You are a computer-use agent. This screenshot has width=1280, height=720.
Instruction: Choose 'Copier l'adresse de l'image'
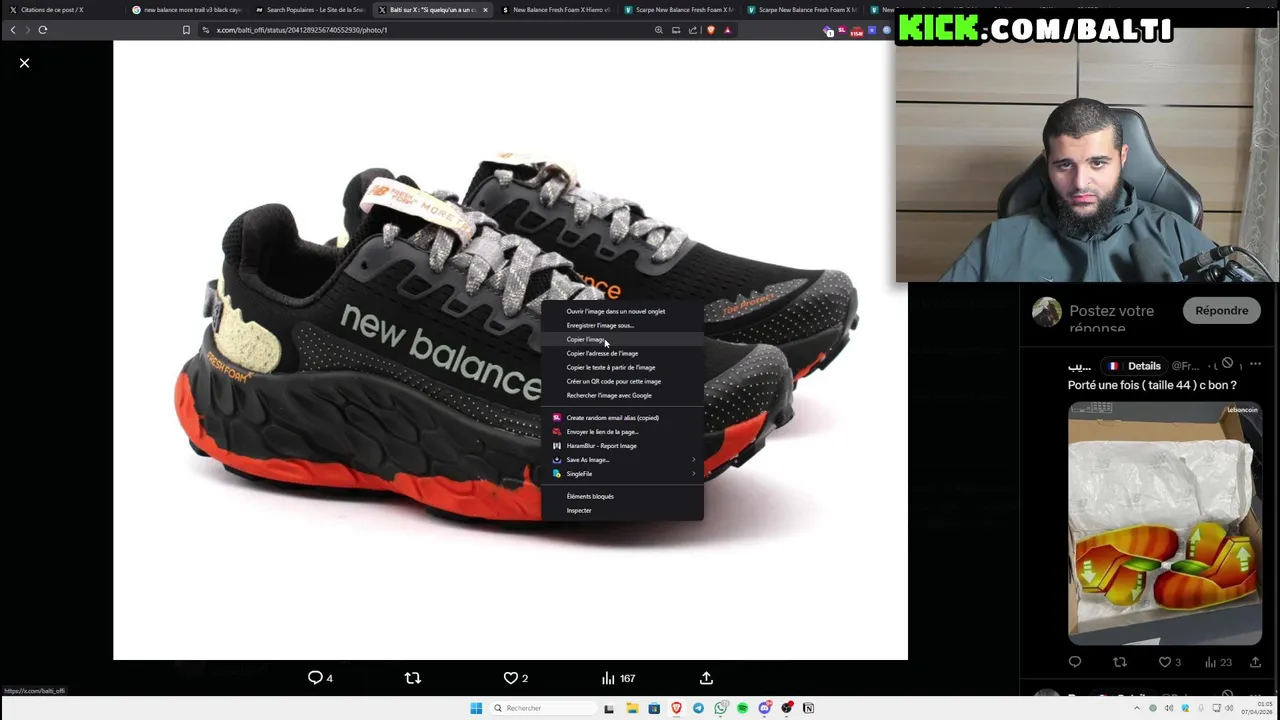[622, 353]
